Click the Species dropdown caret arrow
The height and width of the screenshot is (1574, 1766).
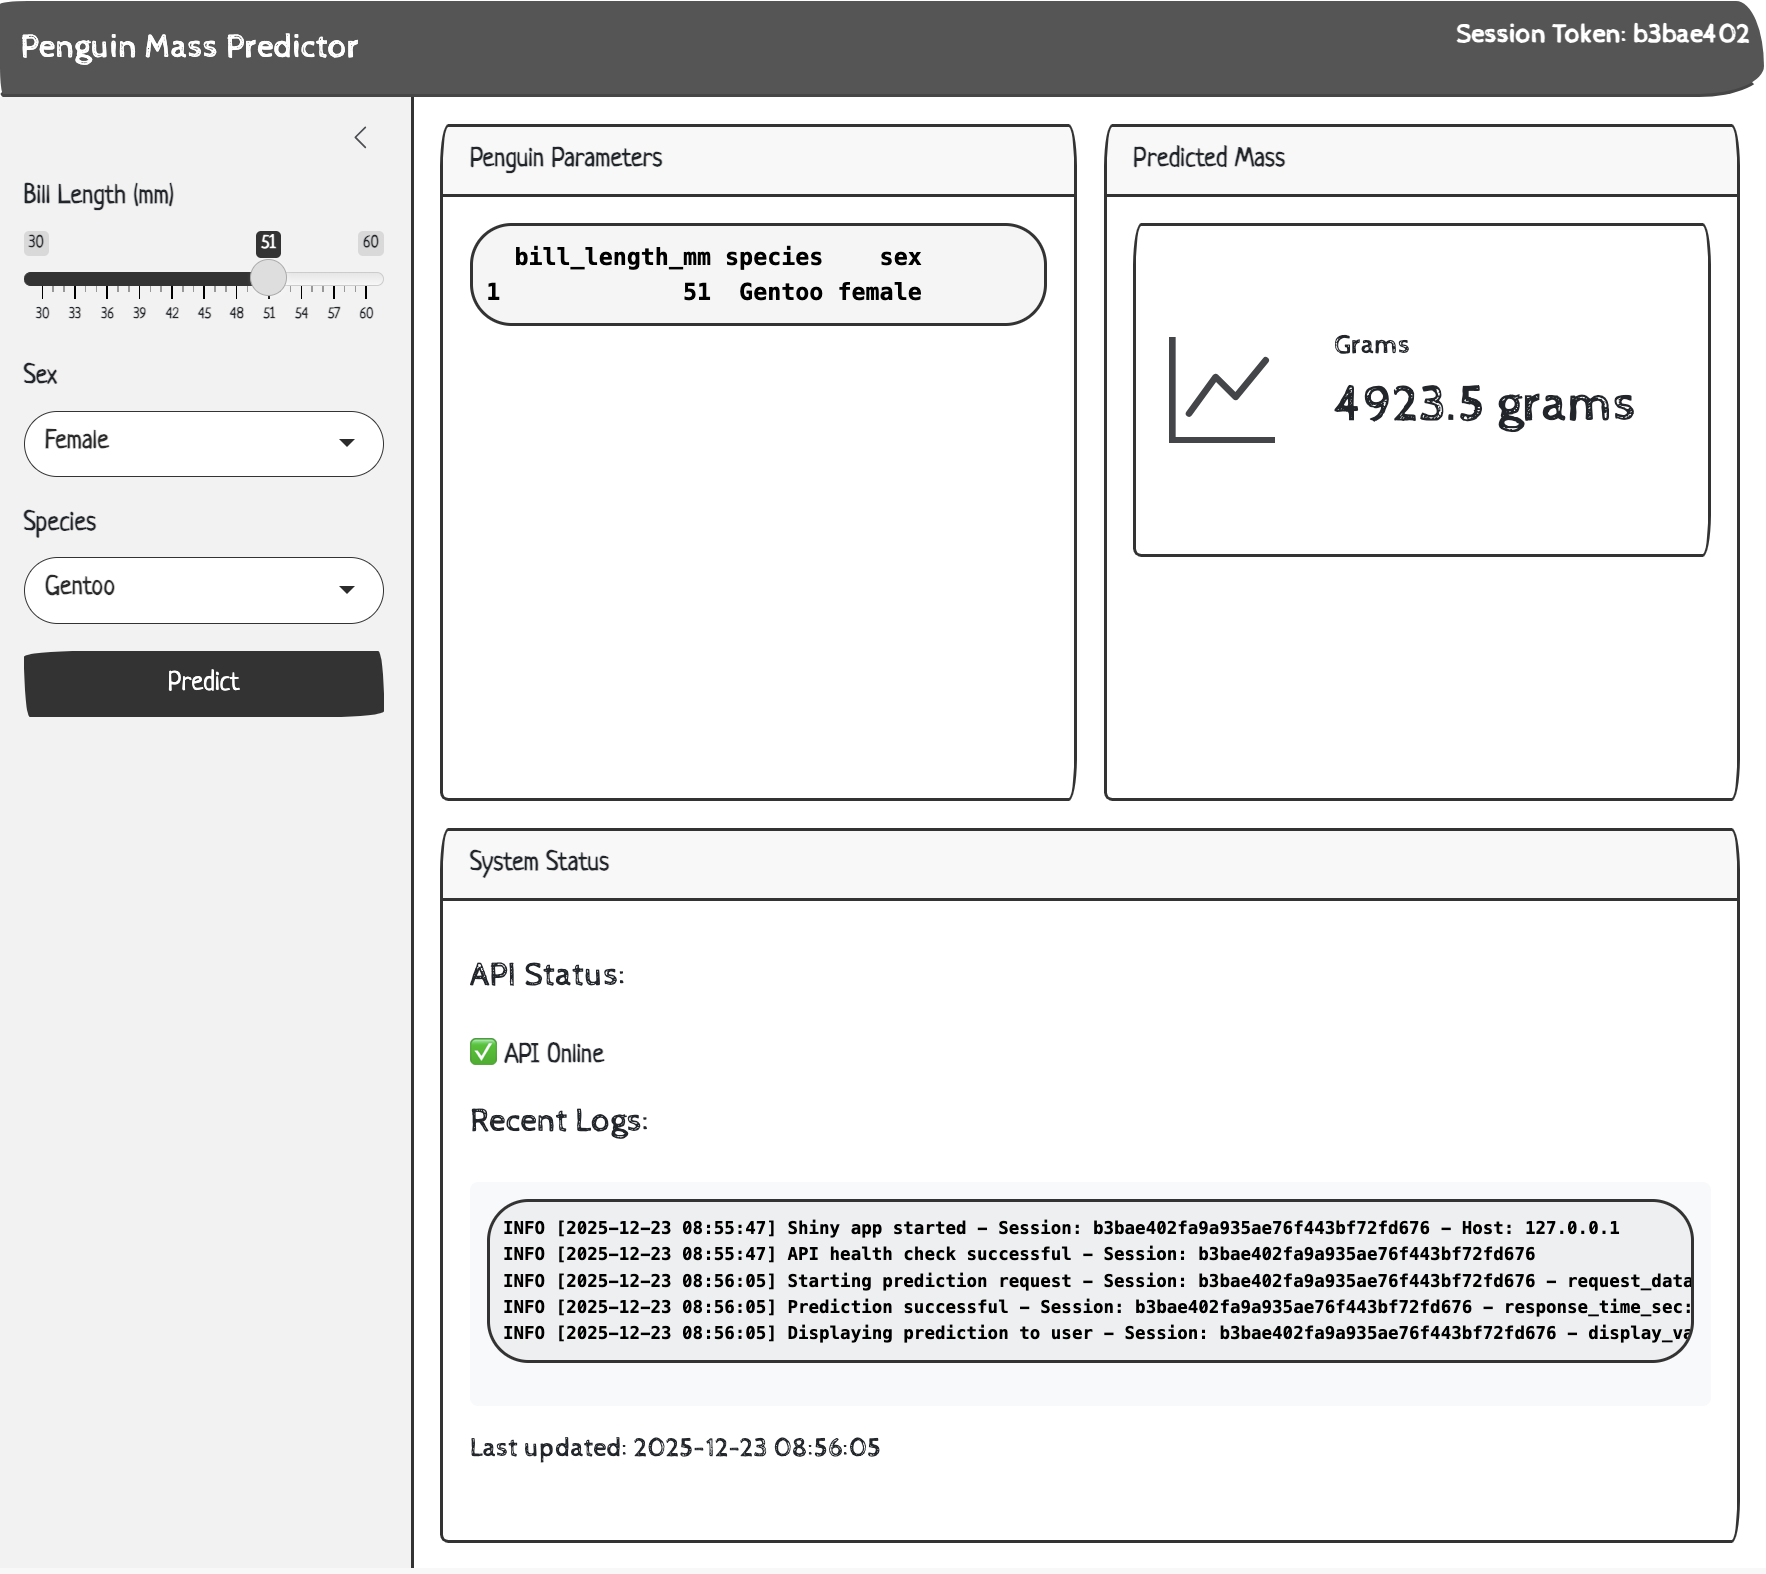click(x=347, y=590)
